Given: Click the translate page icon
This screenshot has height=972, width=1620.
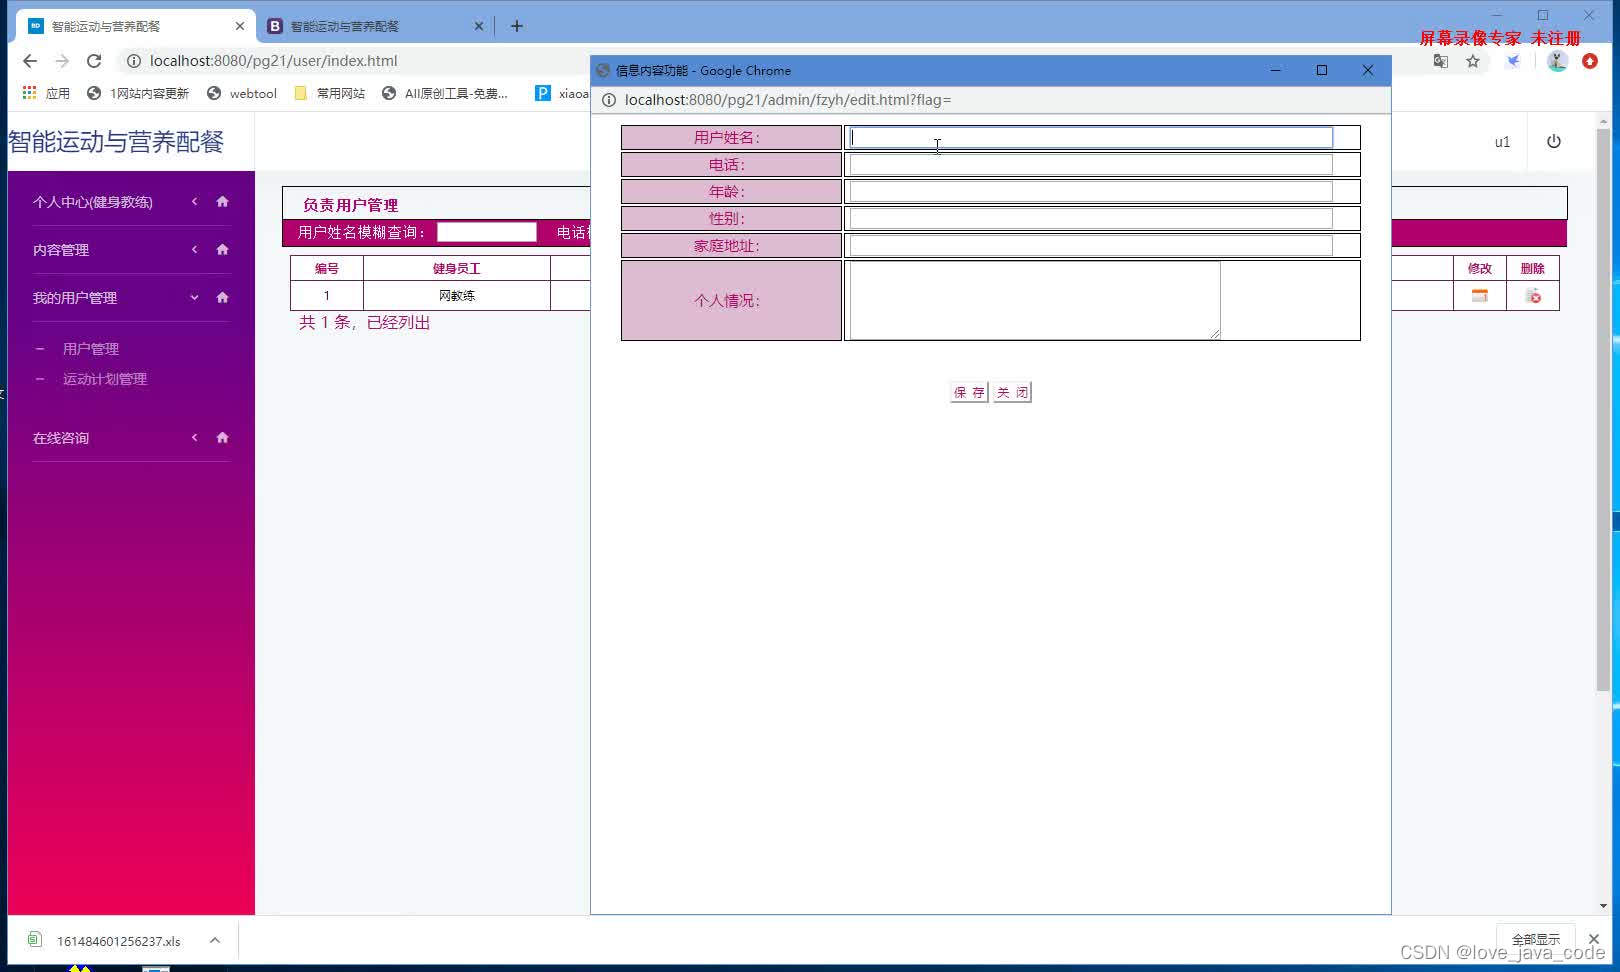Looking at the screenshot, I should [1441, 61].
